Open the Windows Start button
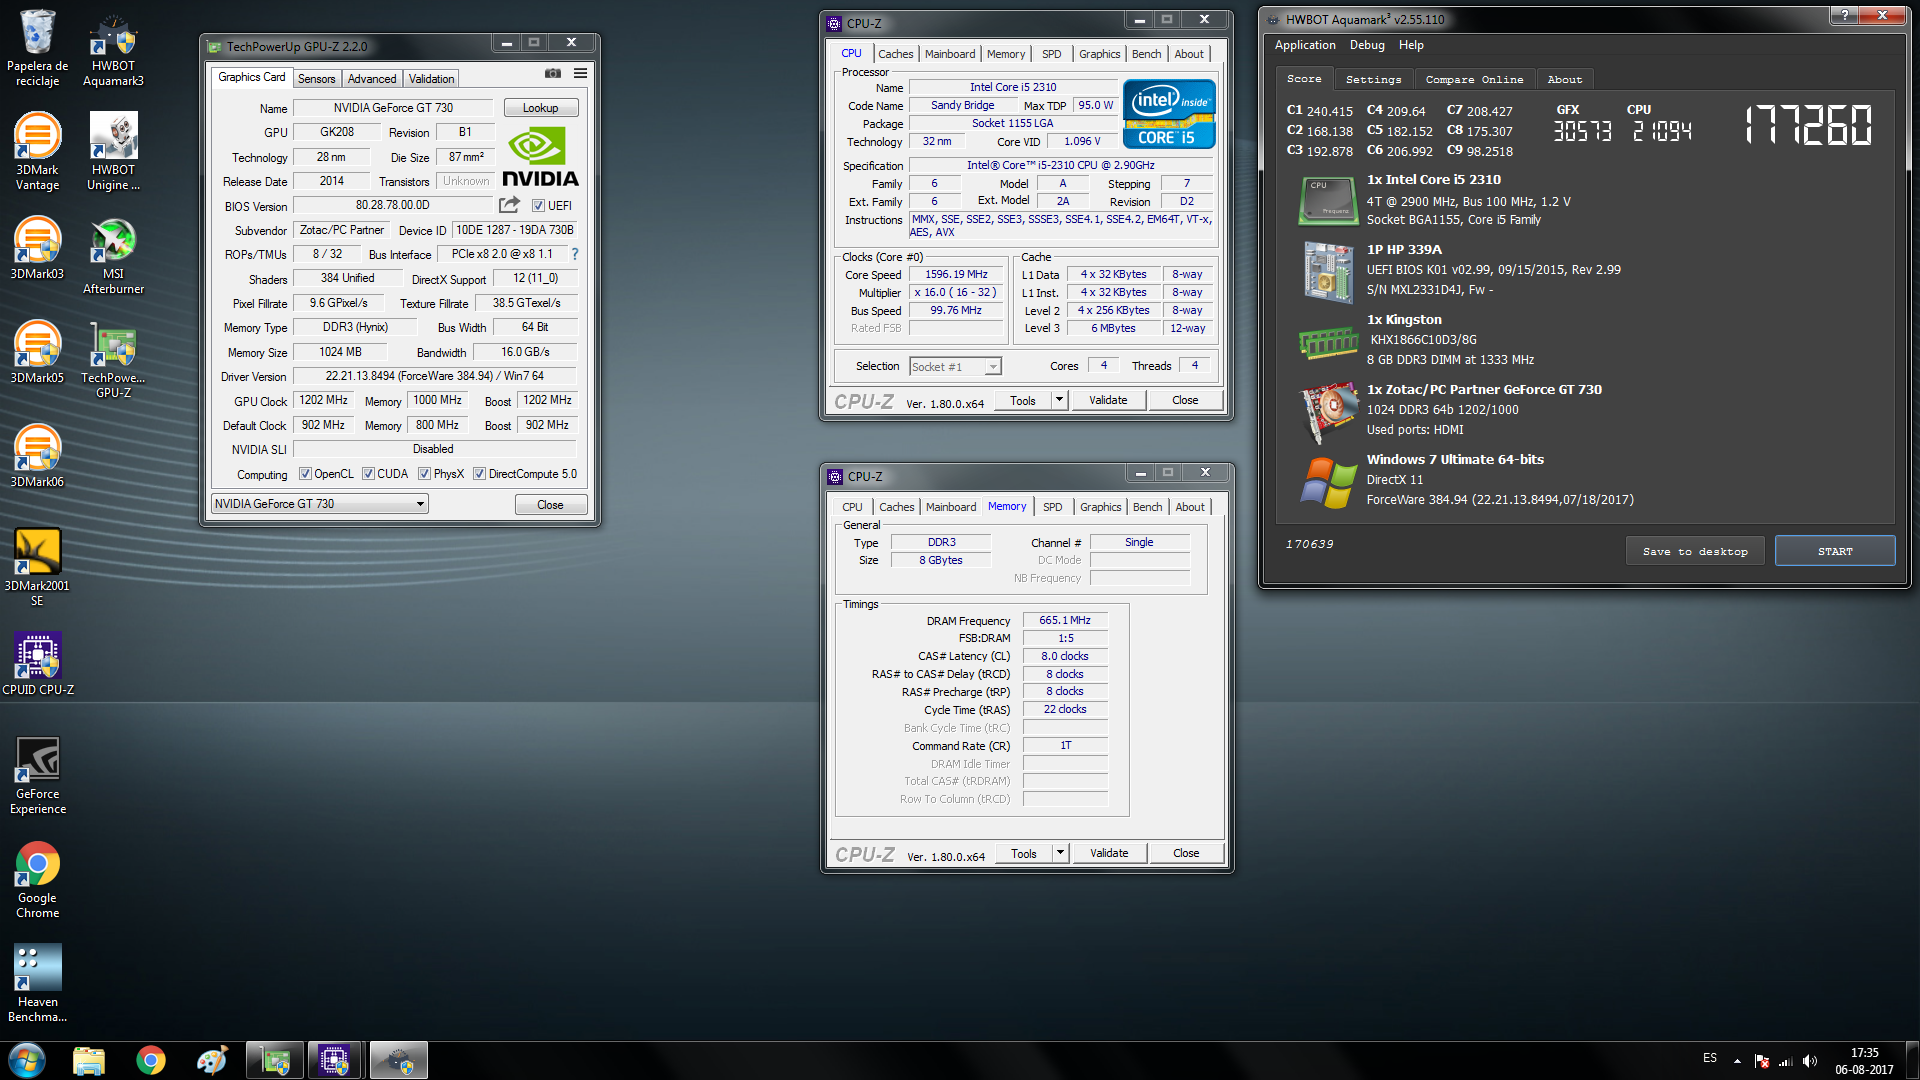The height and width of the screenshot is (1080, 1920). [27, 1060]
